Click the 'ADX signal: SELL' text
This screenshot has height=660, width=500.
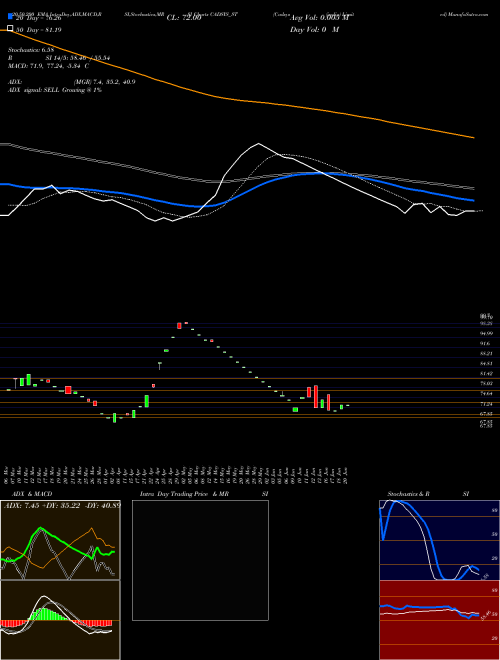pos(34,90)
